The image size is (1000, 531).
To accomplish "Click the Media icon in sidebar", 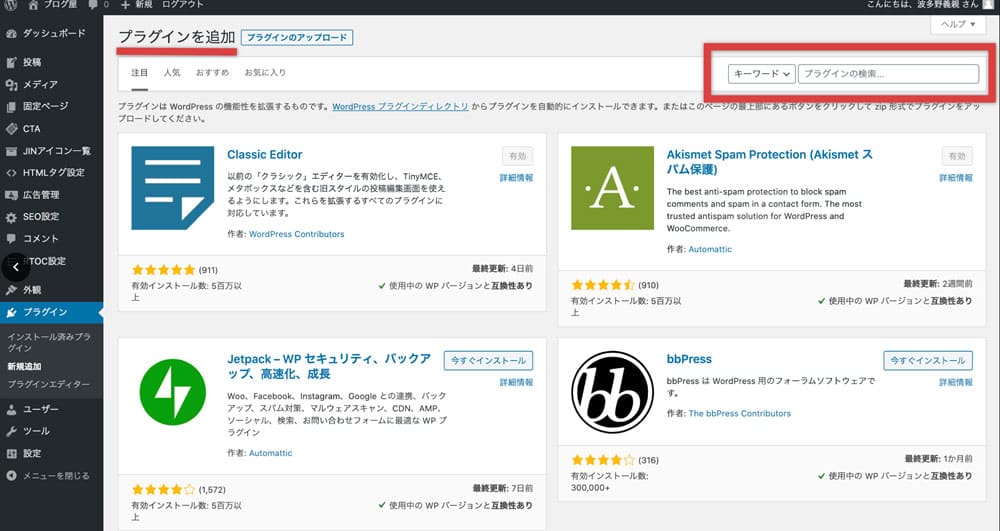I will click(x=11, y=84).
